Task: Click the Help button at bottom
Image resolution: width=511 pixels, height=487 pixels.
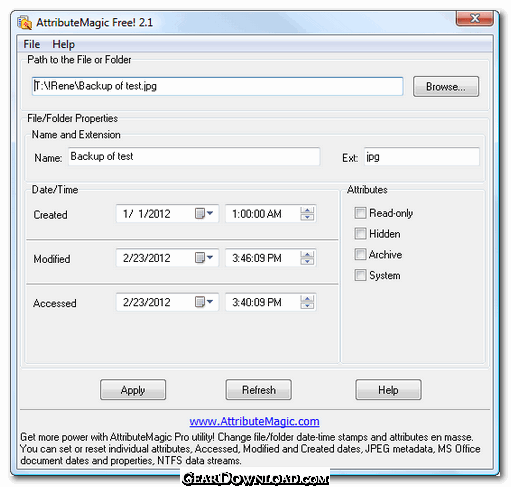Action: 388,390
